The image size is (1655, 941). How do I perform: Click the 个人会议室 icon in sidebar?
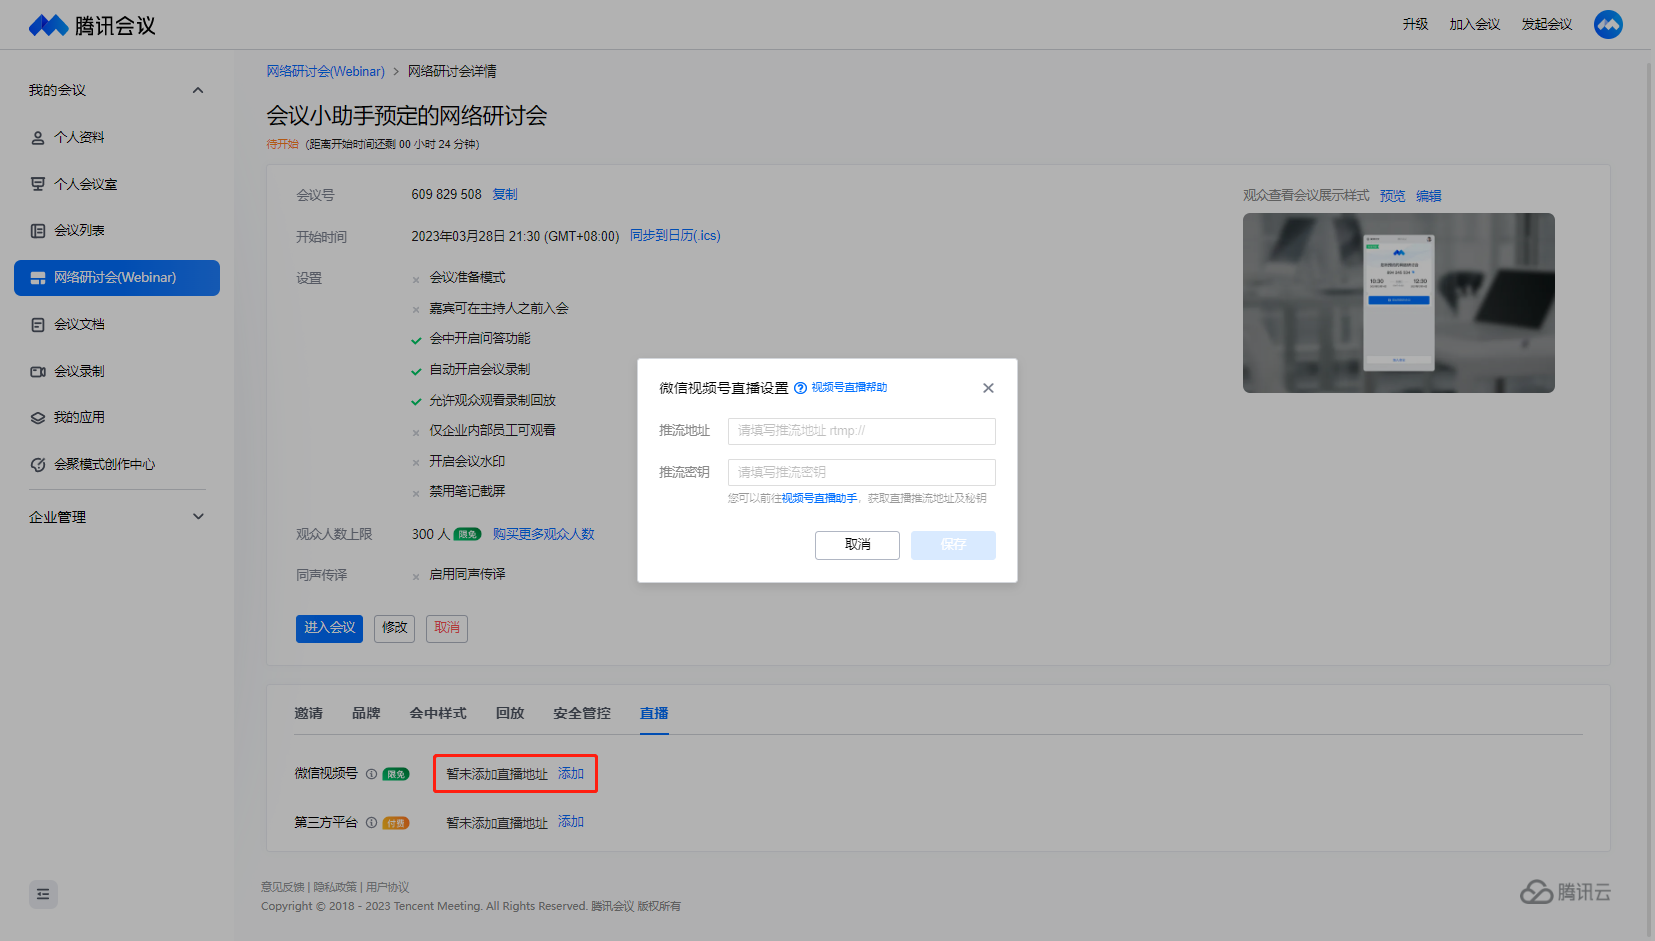[38, 184]
